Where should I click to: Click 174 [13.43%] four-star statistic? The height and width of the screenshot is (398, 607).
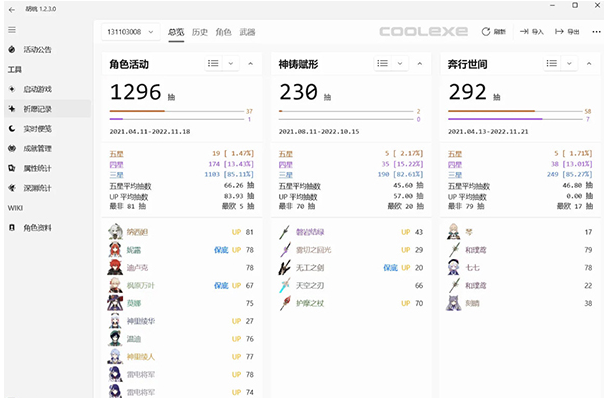231,164
